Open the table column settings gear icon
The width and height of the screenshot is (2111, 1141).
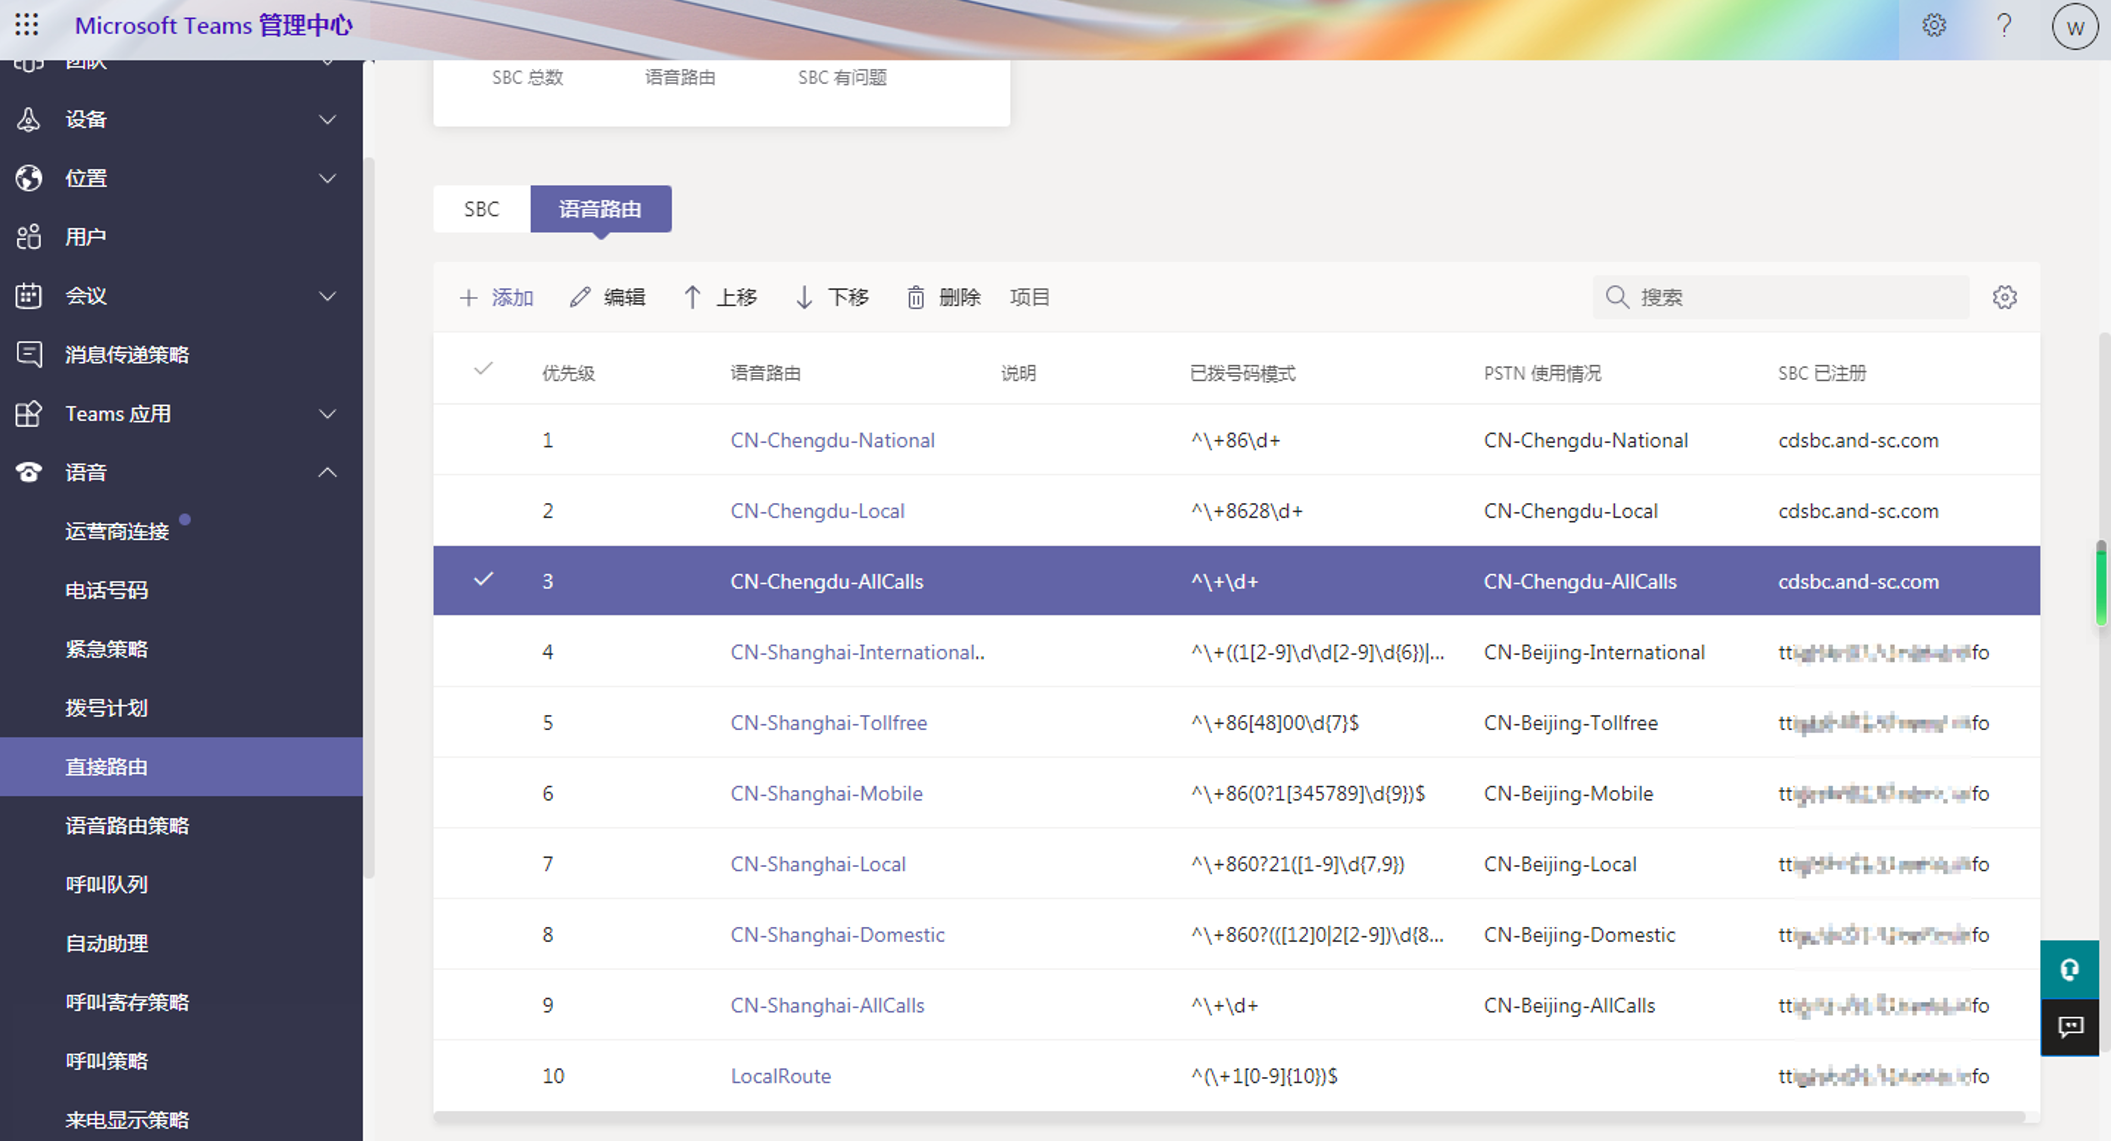click(x=2004, y=297)
